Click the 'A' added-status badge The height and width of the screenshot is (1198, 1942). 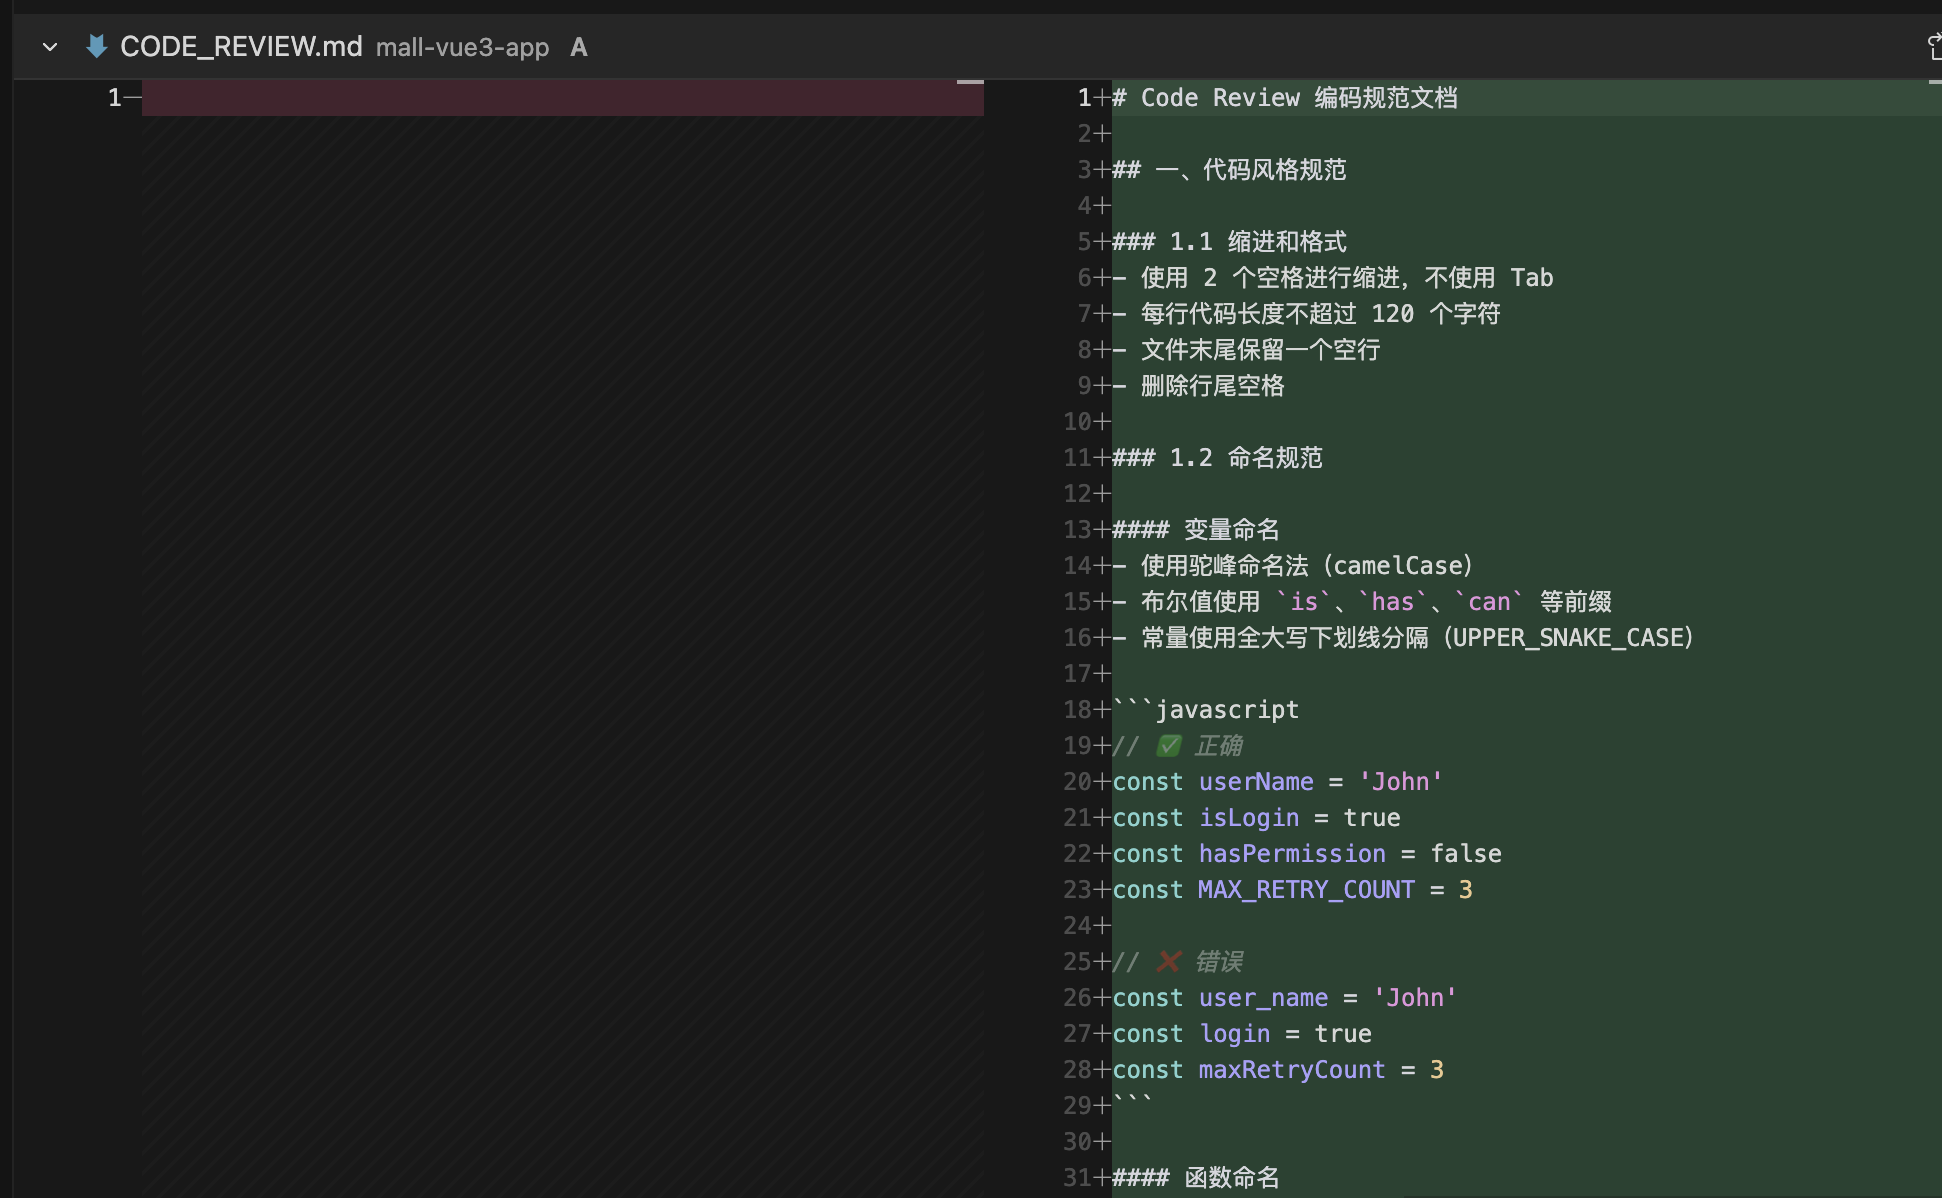[578, 47]
